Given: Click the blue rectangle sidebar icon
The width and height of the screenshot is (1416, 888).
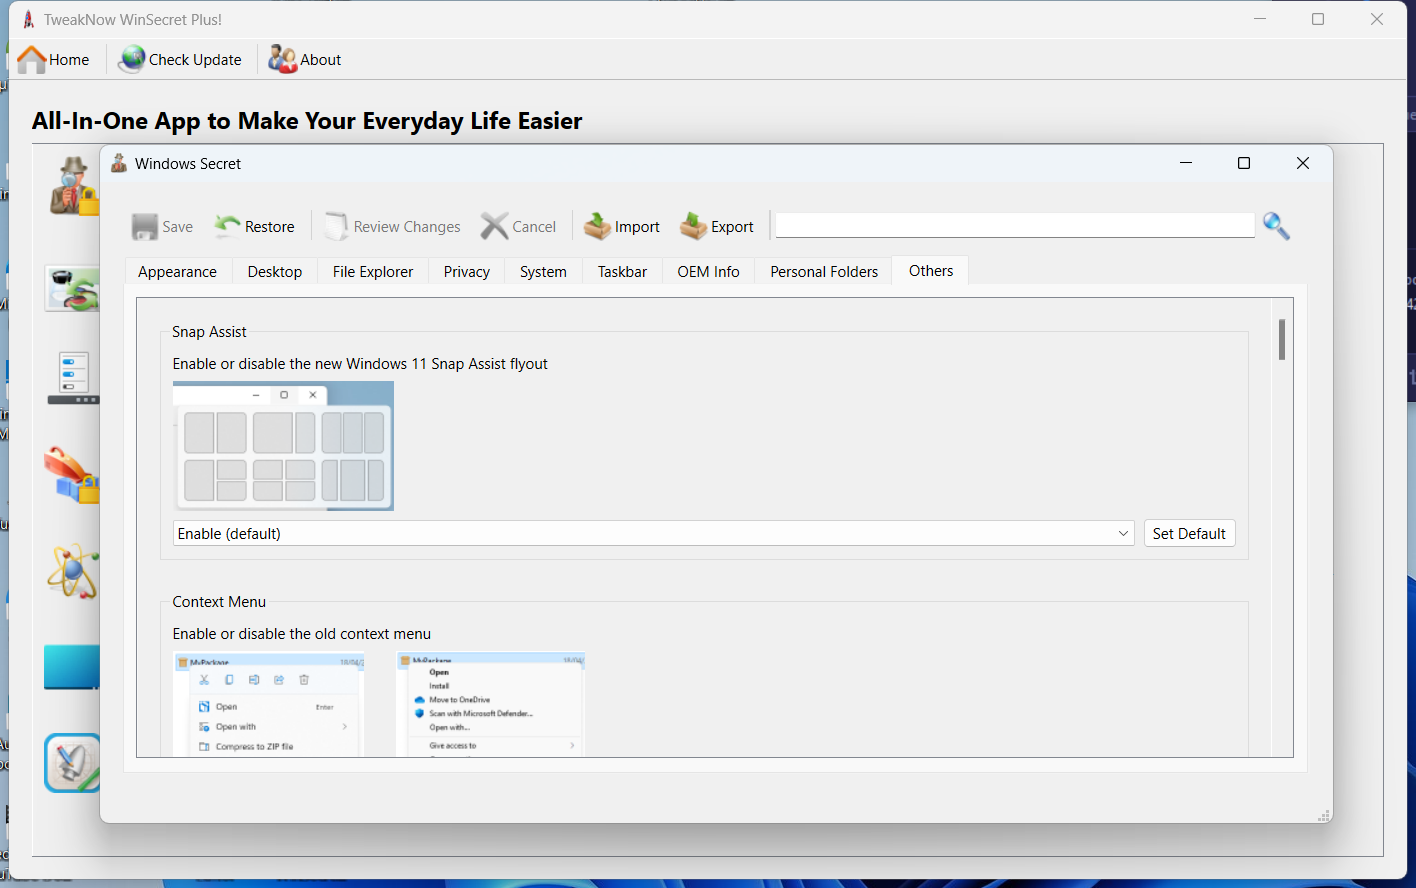Looking at the screenshot, I should 72,667.
